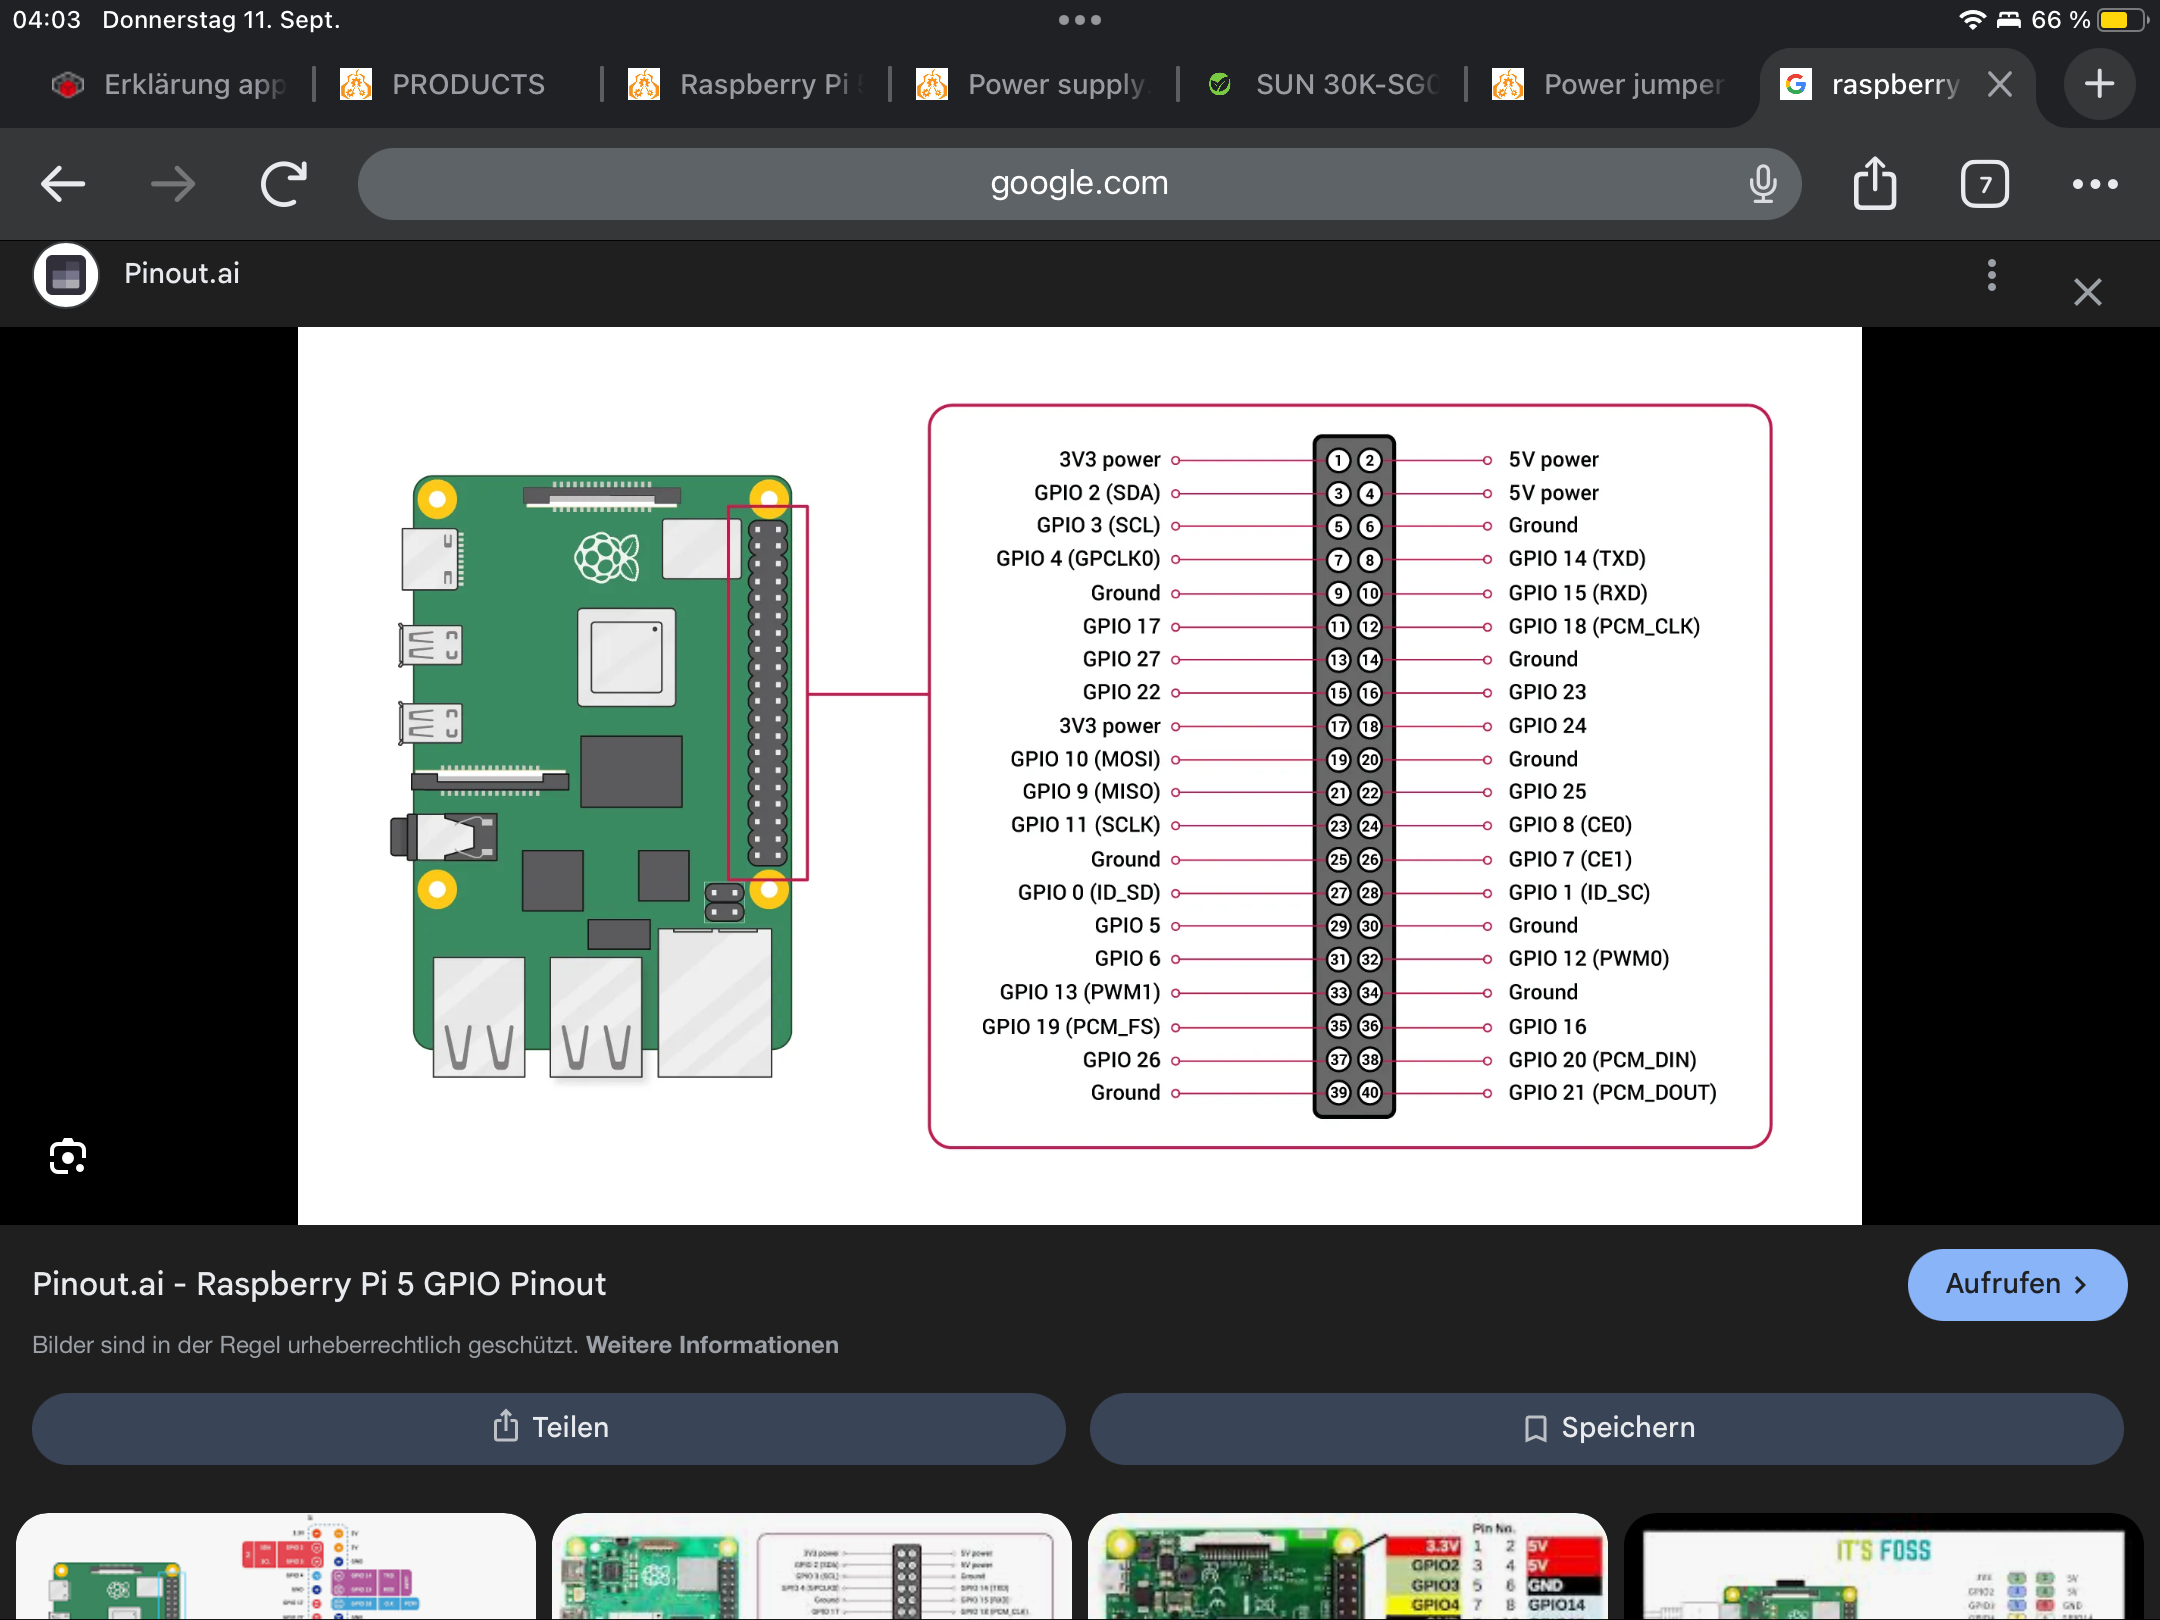2160x1620 pixels.
Task: Open the second related pinout thumbnail
Action: (x=812, y=1566)
